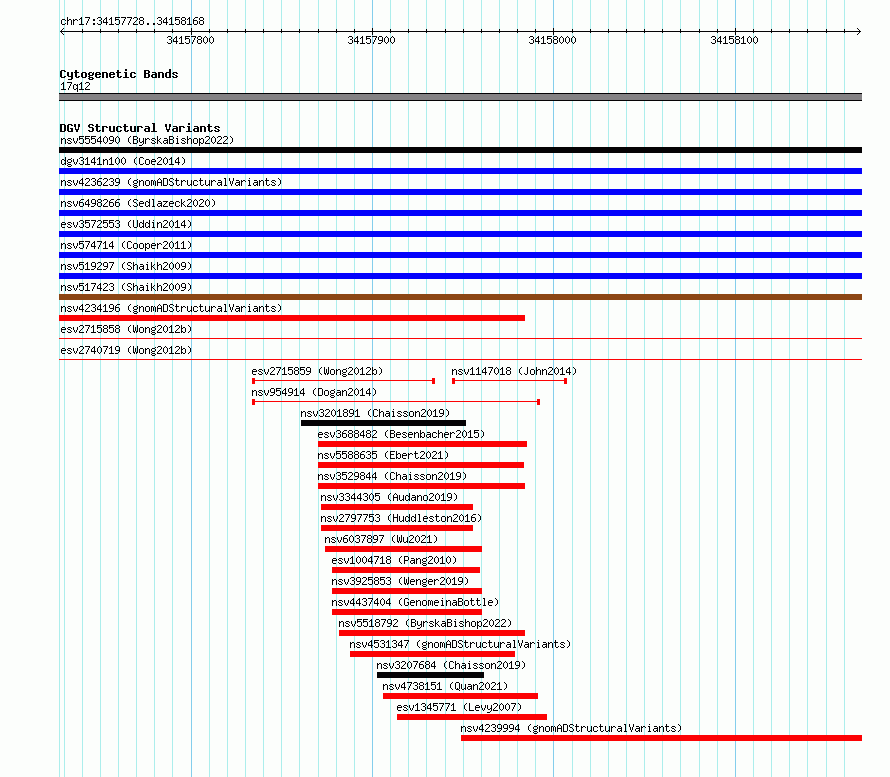Open variant nsv3207684 (Chaisson2019) label

pos(451,665)
